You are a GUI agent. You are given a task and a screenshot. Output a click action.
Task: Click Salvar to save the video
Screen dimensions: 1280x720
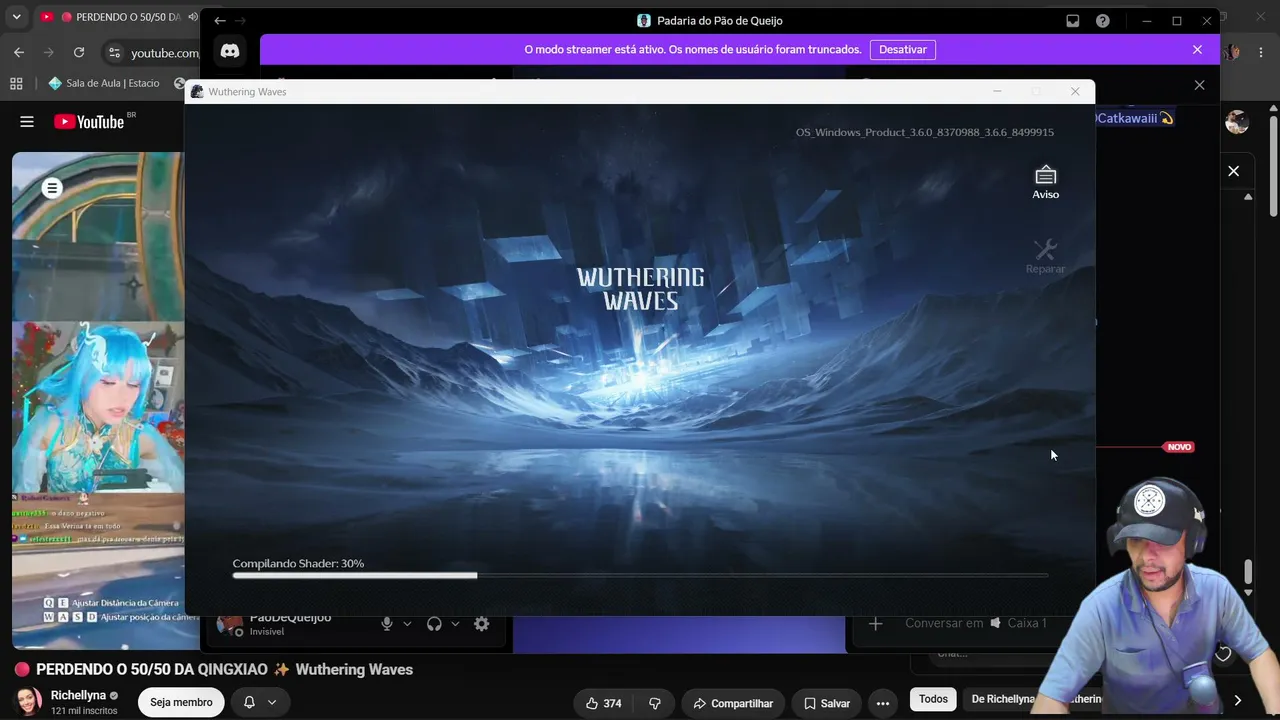tap(826, 703)
